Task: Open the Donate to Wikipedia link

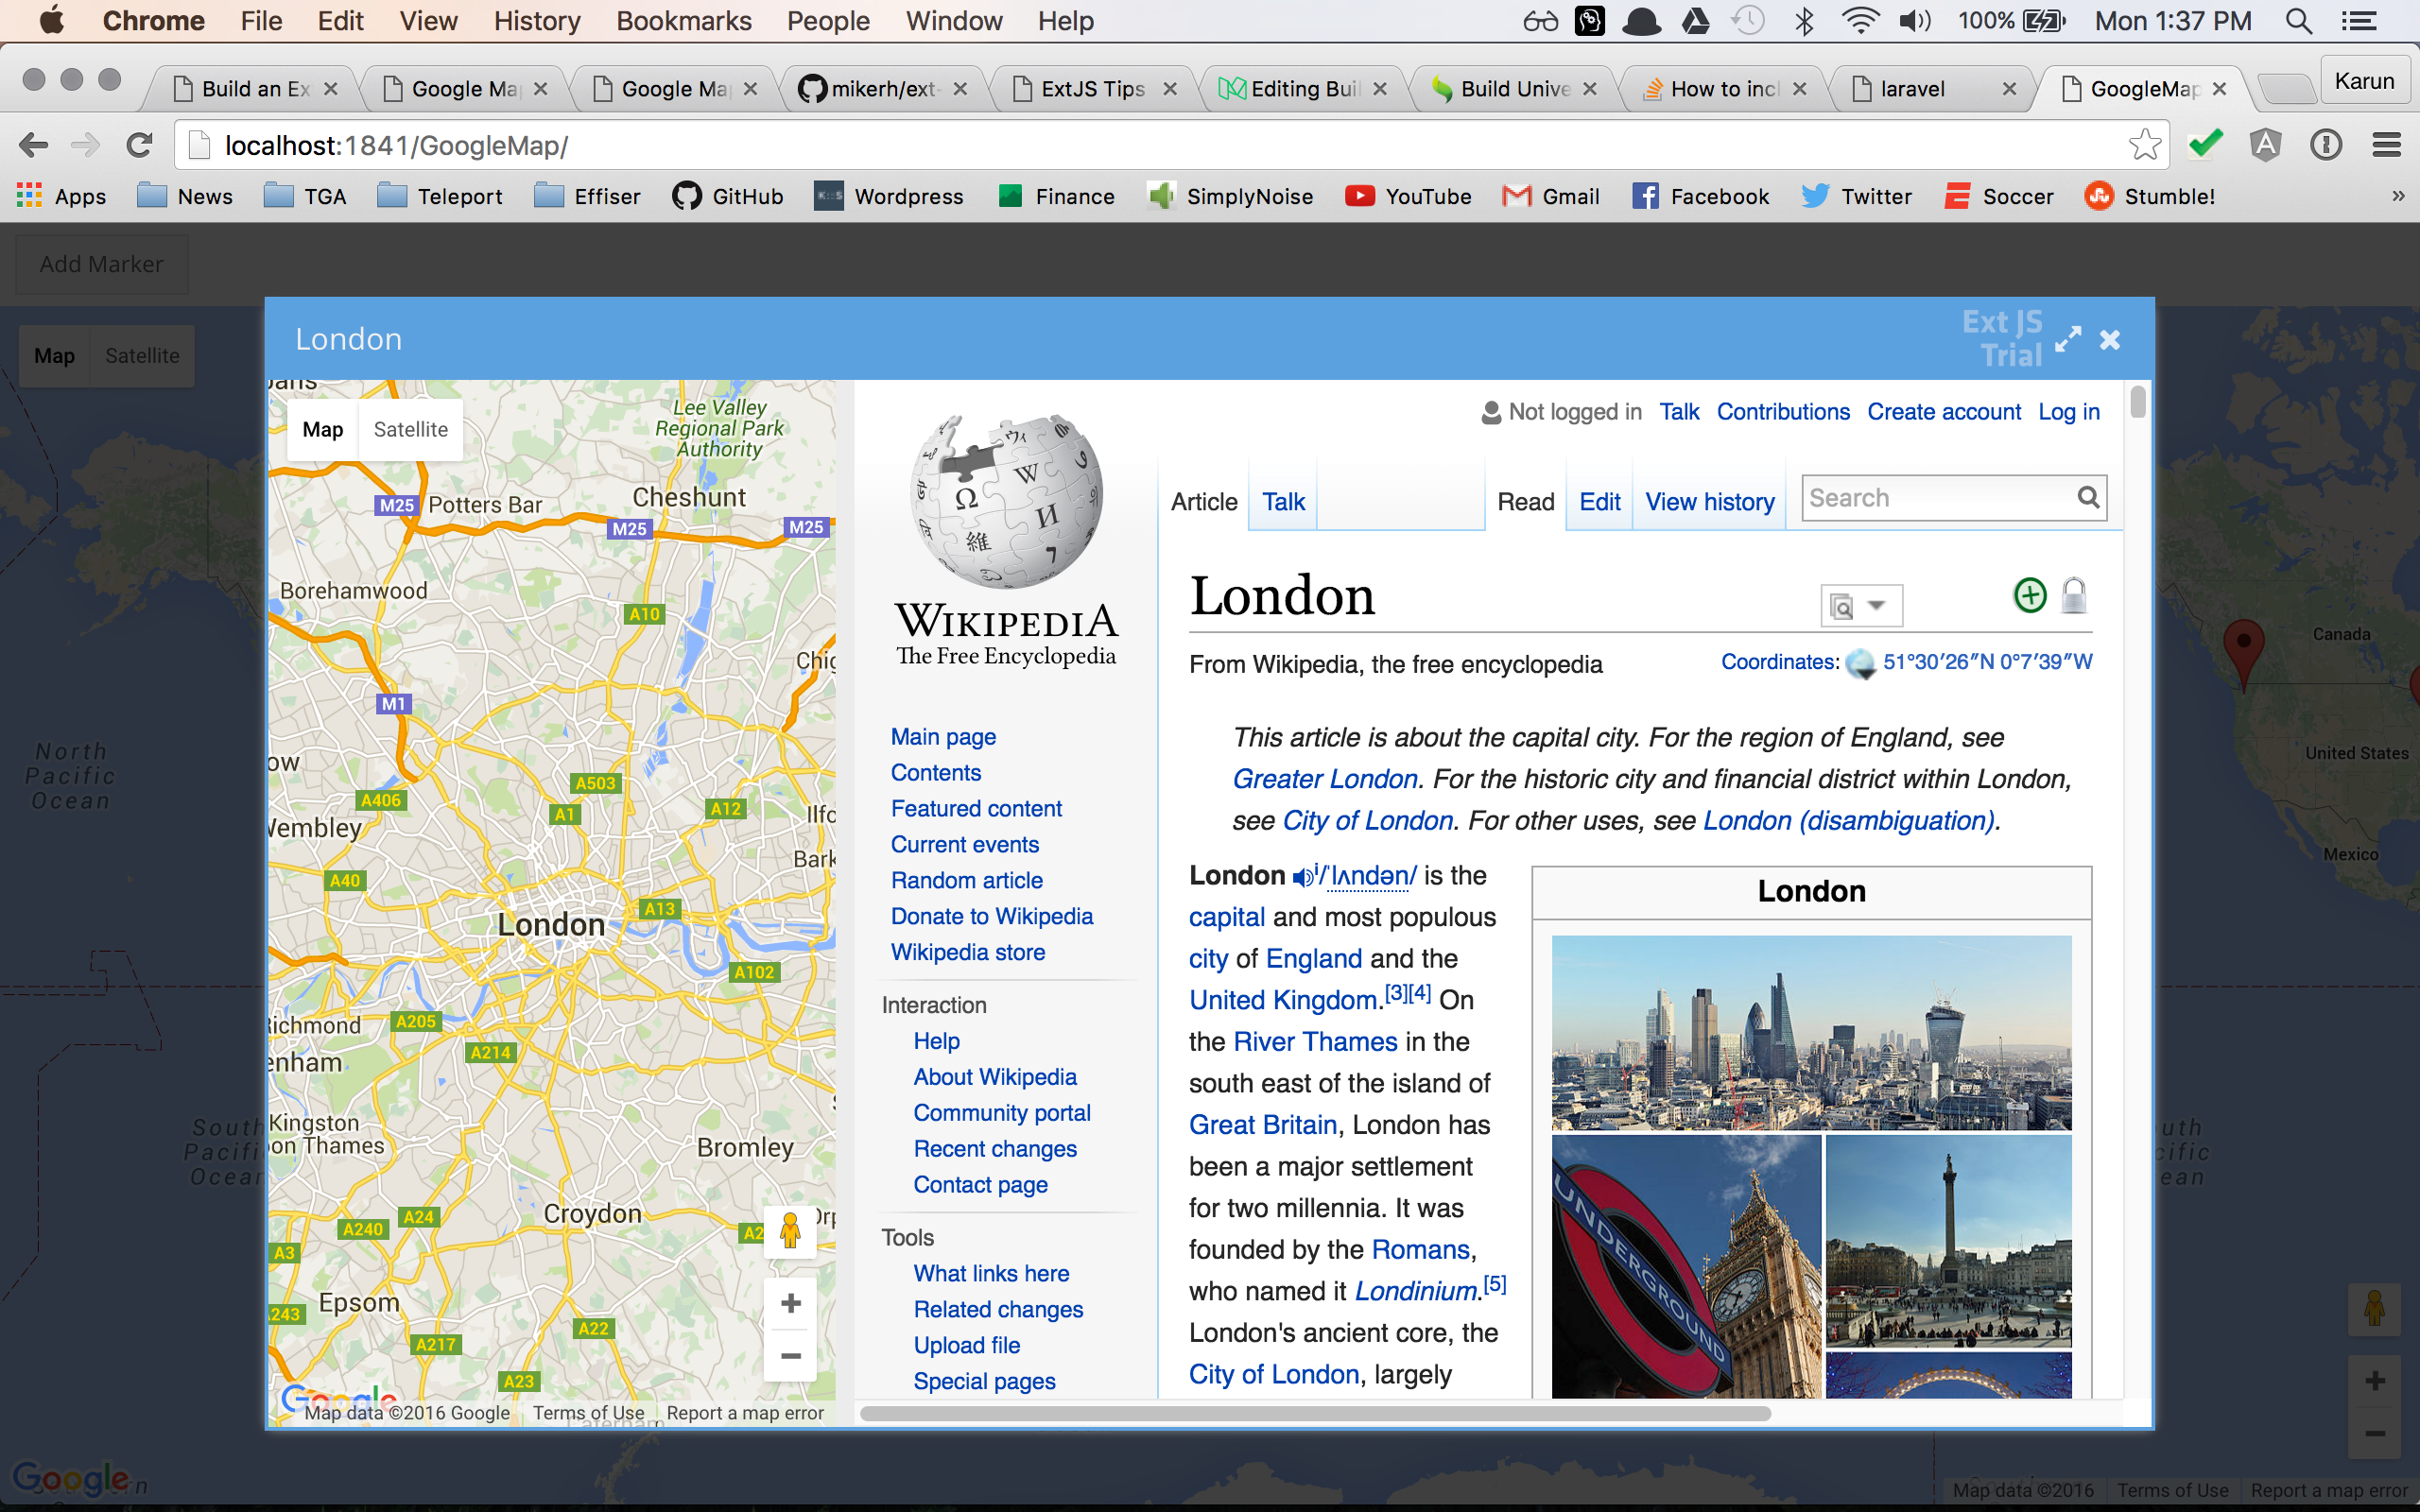Action: (991, 916)
